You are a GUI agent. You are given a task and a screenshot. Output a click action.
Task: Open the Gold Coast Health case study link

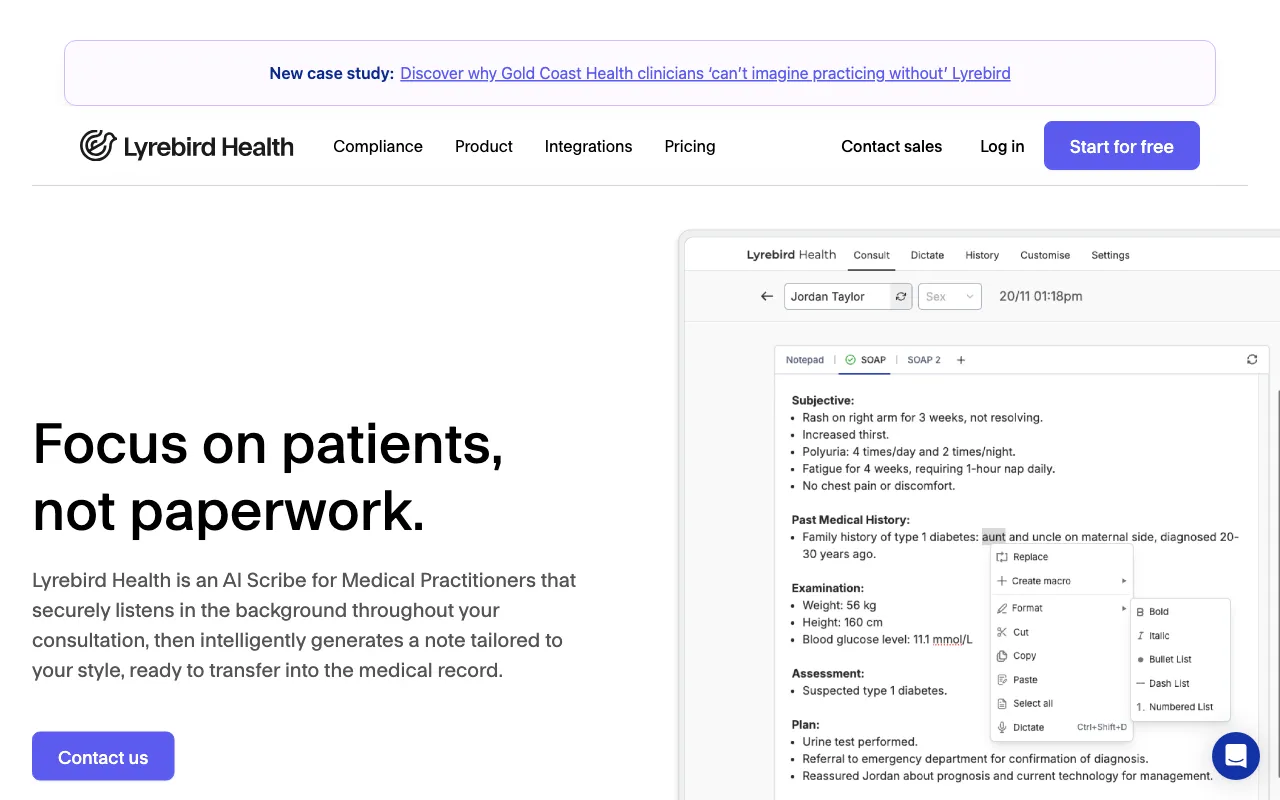point(705,73)
